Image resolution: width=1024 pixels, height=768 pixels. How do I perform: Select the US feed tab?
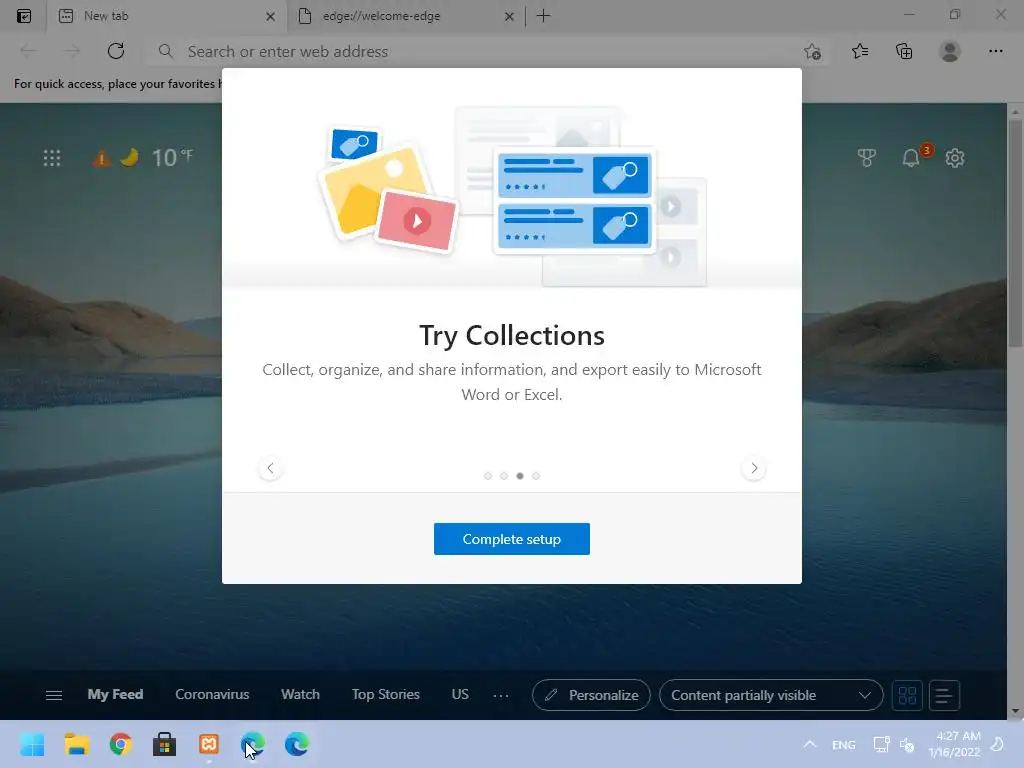(460, 694)
